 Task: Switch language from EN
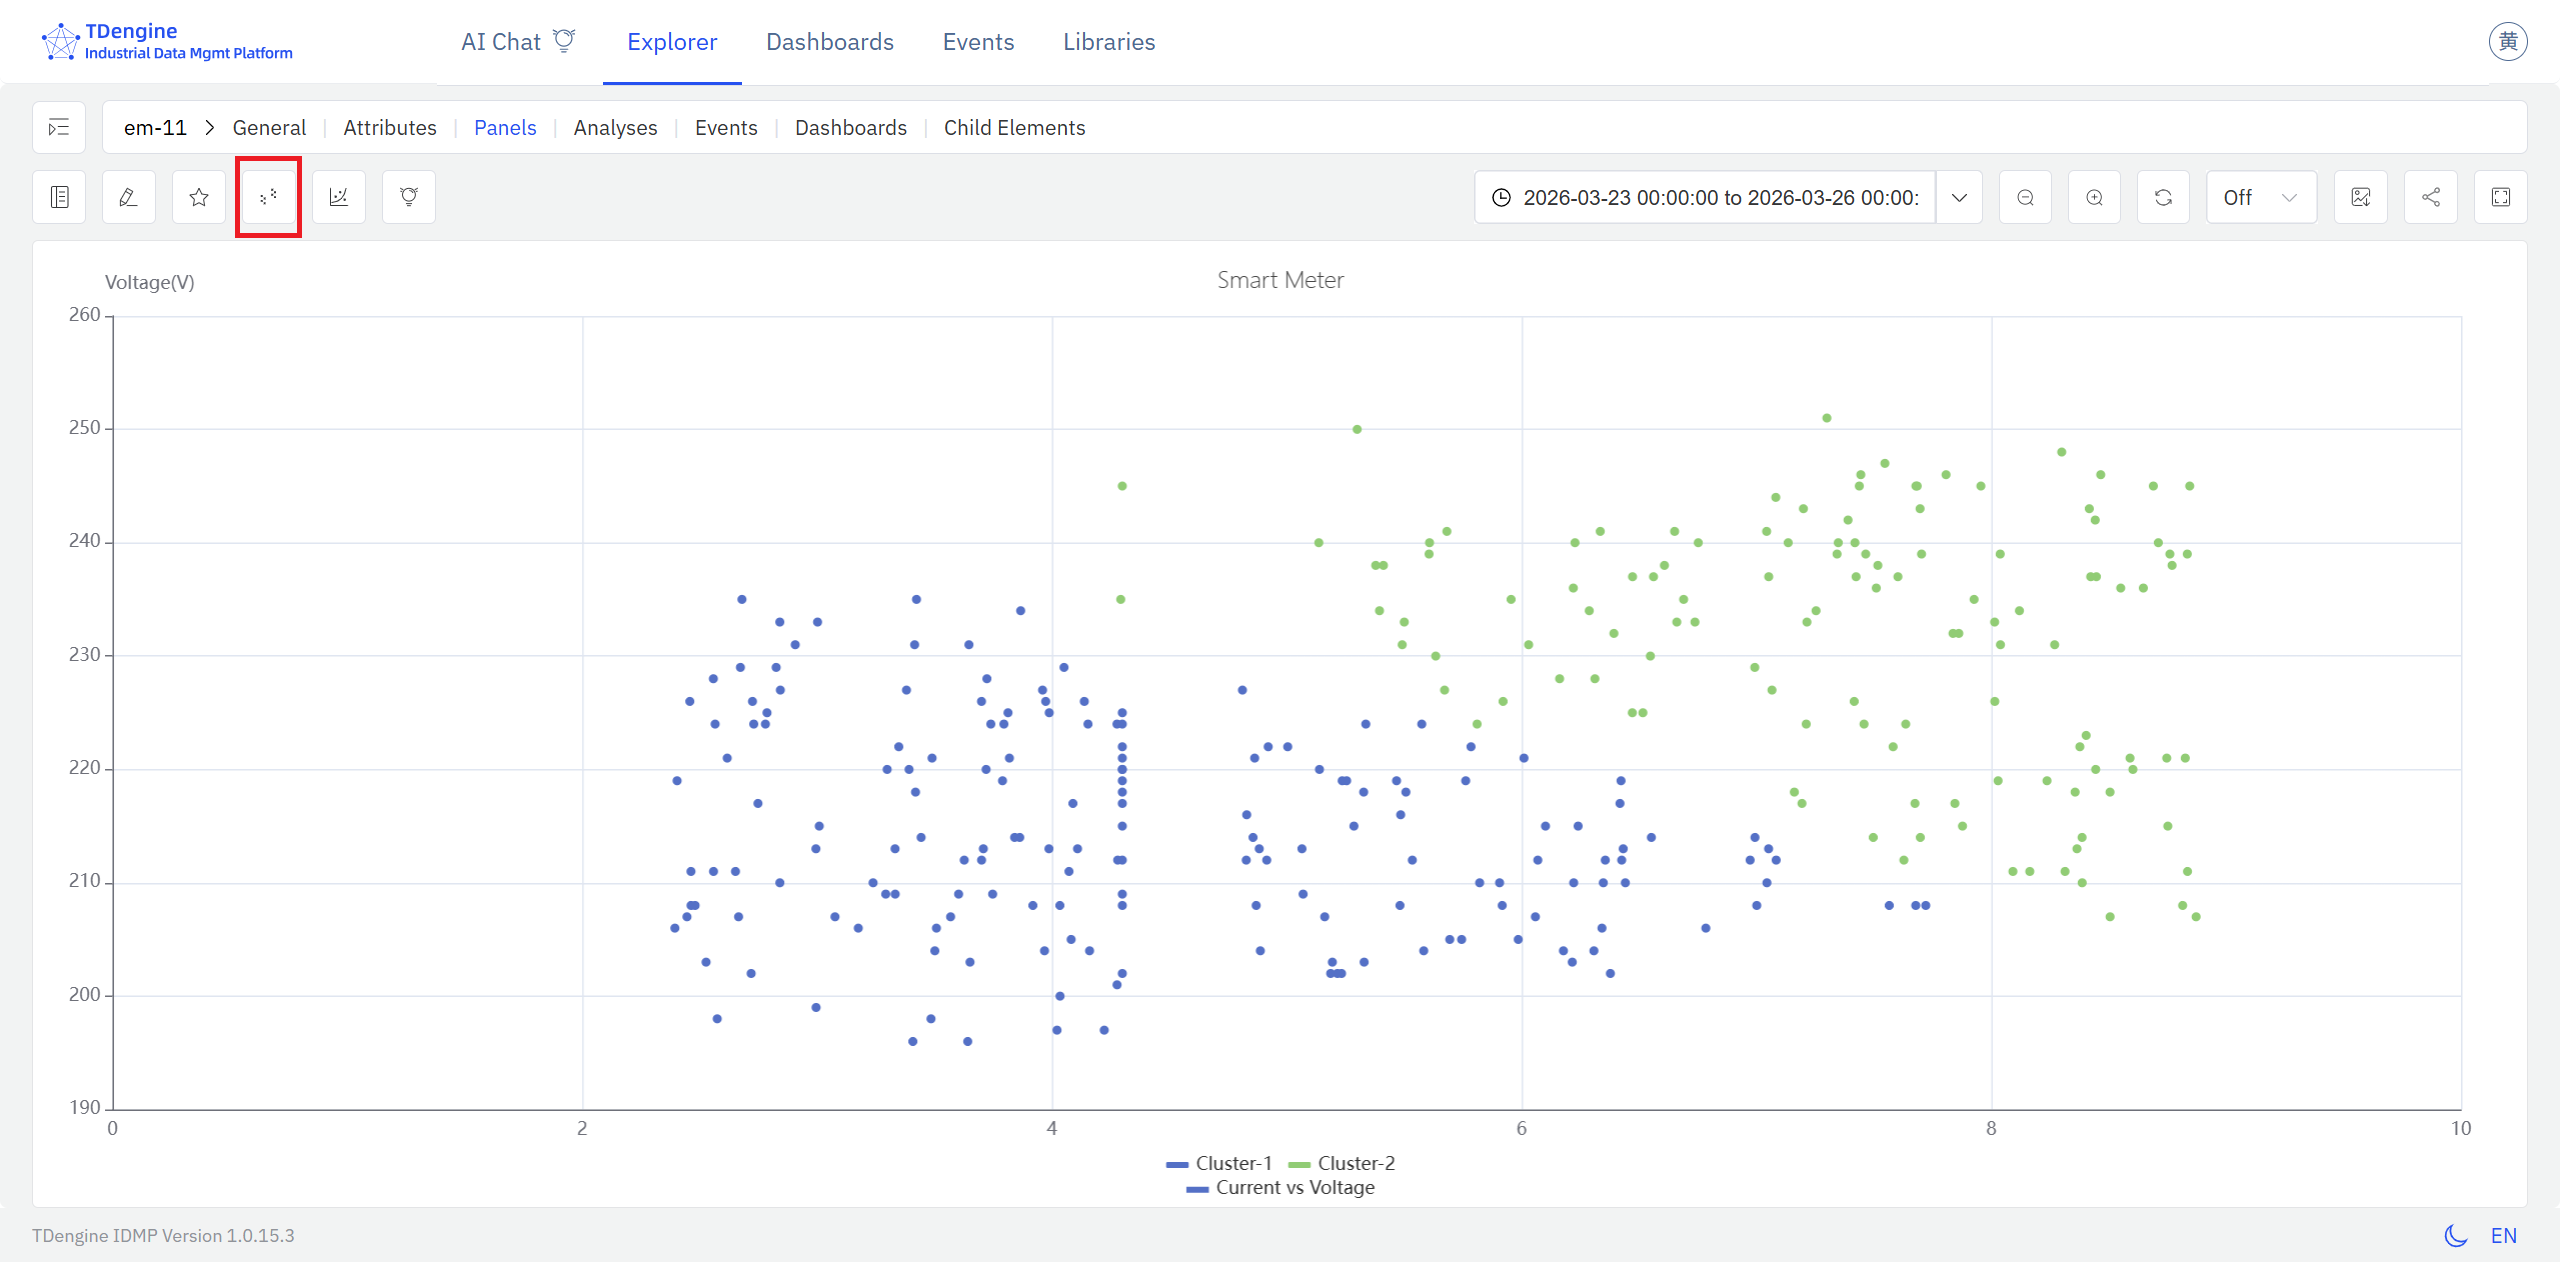tap(2505, 1236)
